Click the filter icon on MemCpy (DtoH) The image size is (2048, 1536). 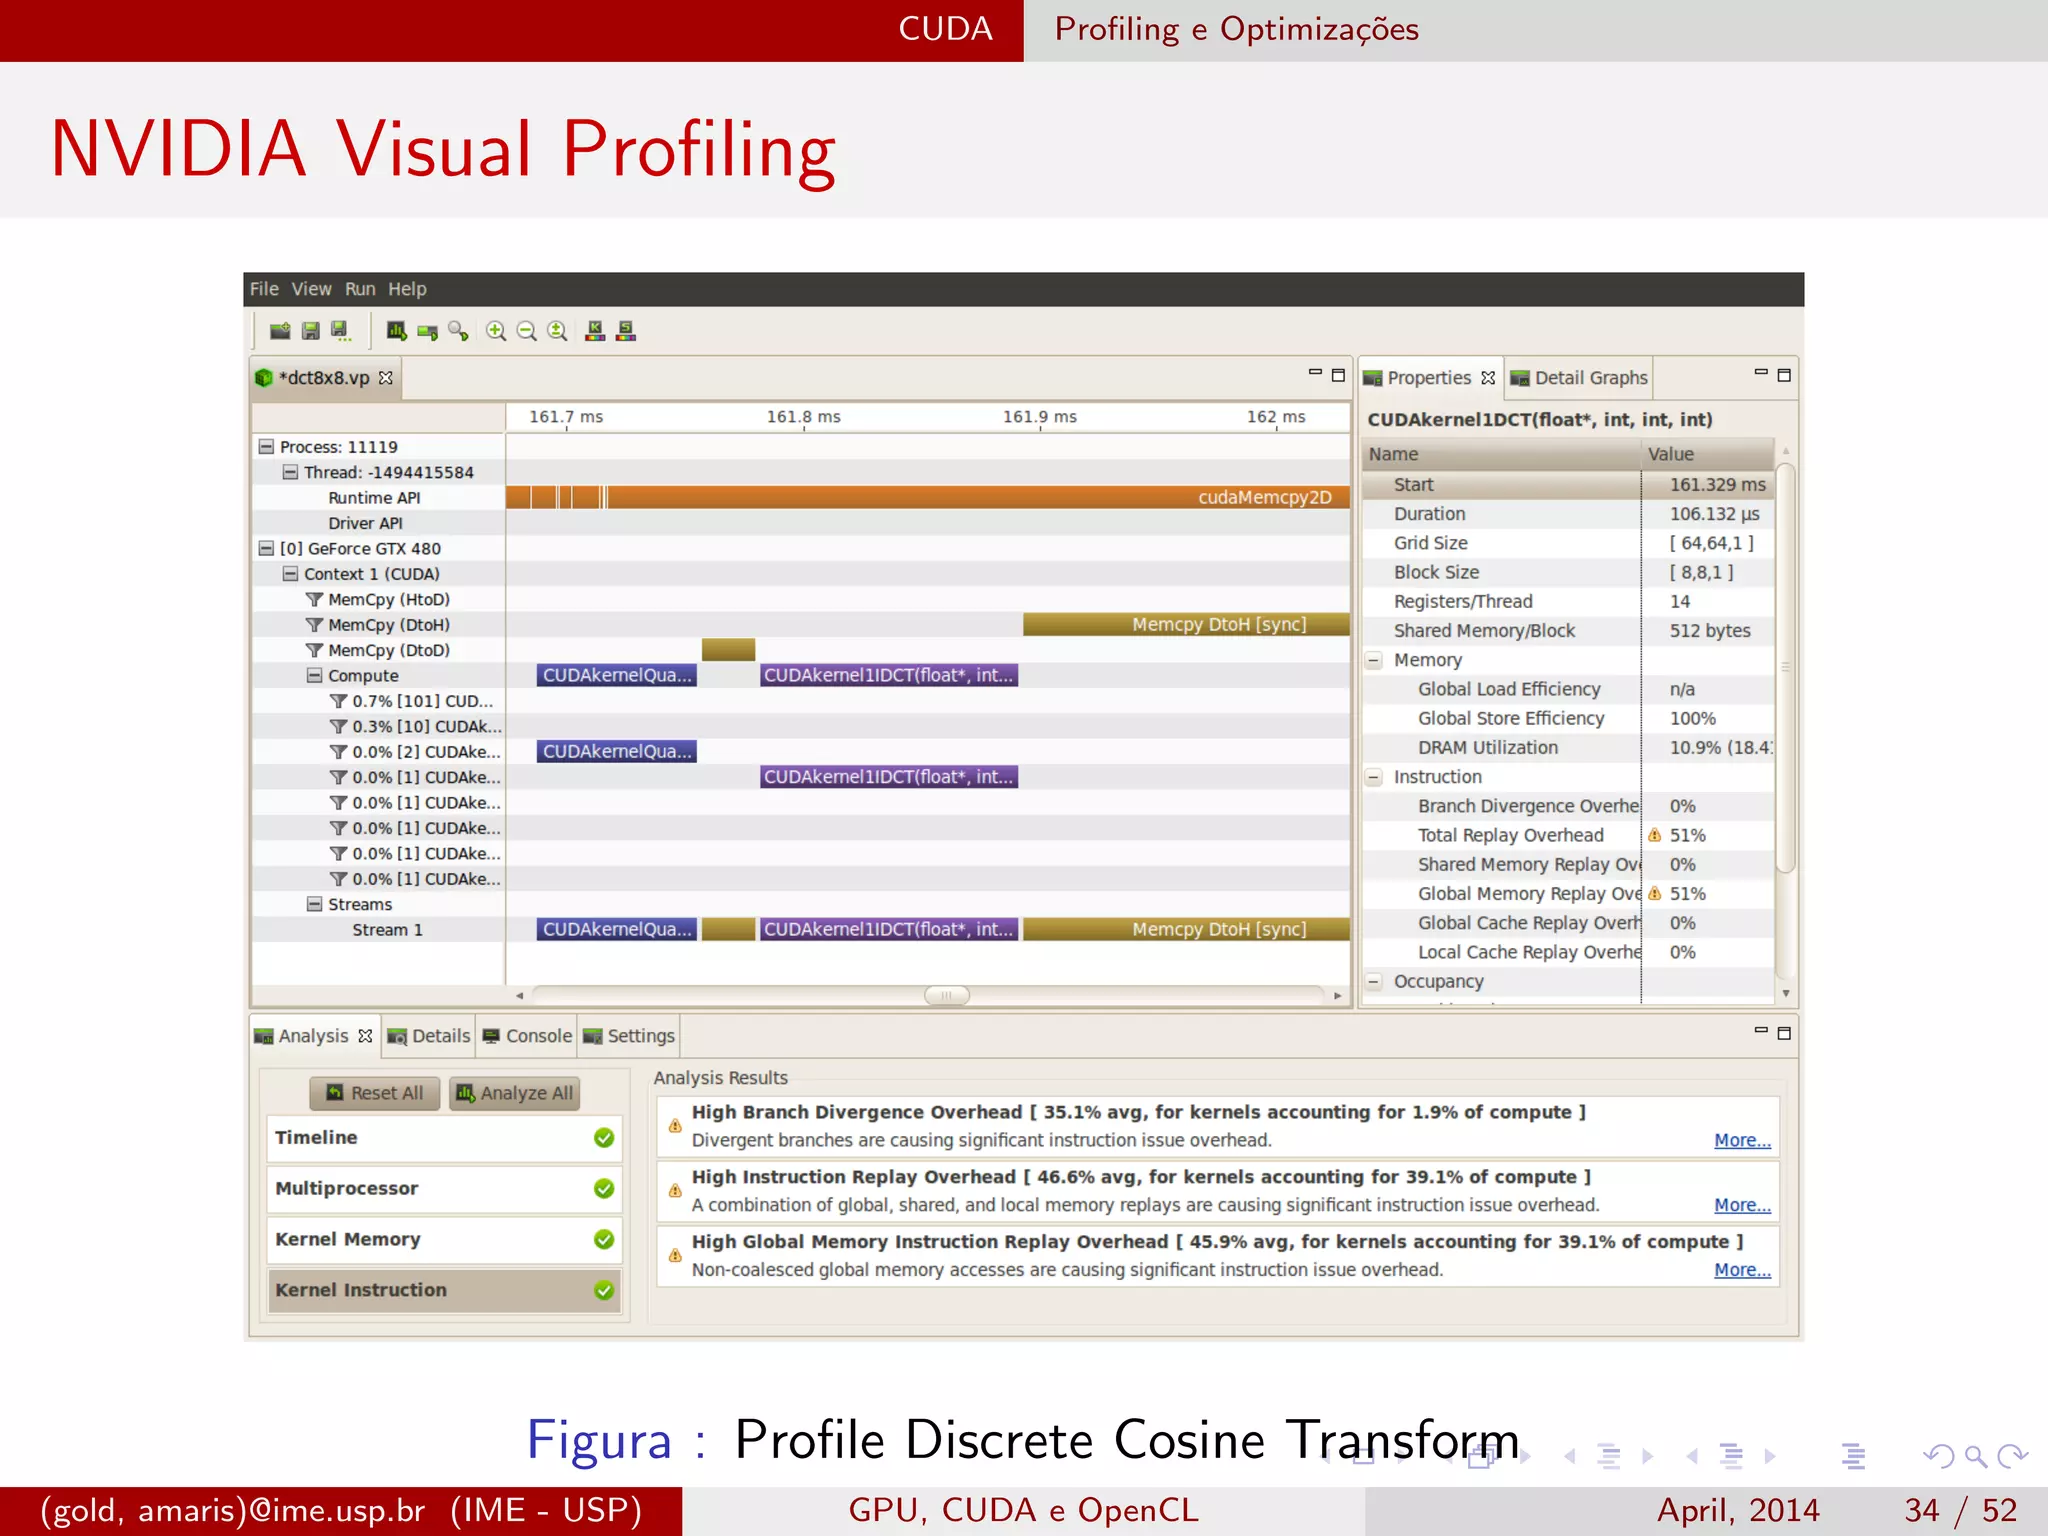coord(314,625)
